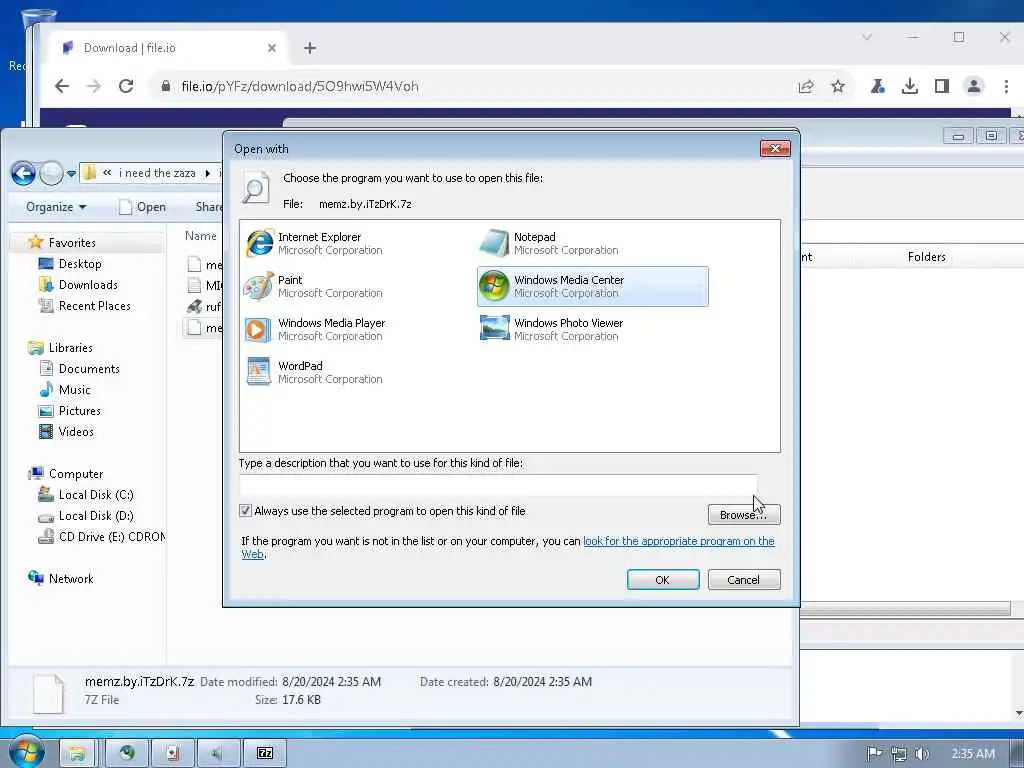Open the Organize menu in Explorer
The image size is (1024, 768).
point(56,207)
